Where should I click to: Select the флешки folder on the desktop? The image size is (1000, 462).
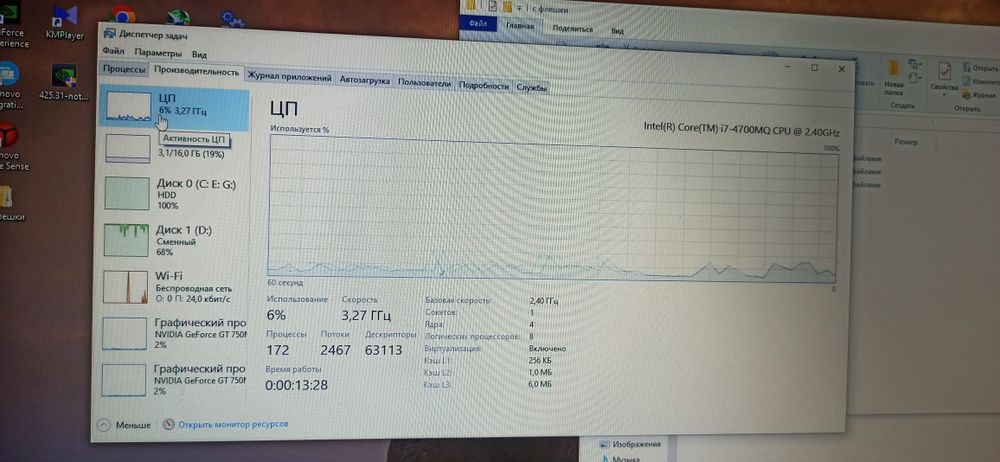coord(11,204)
